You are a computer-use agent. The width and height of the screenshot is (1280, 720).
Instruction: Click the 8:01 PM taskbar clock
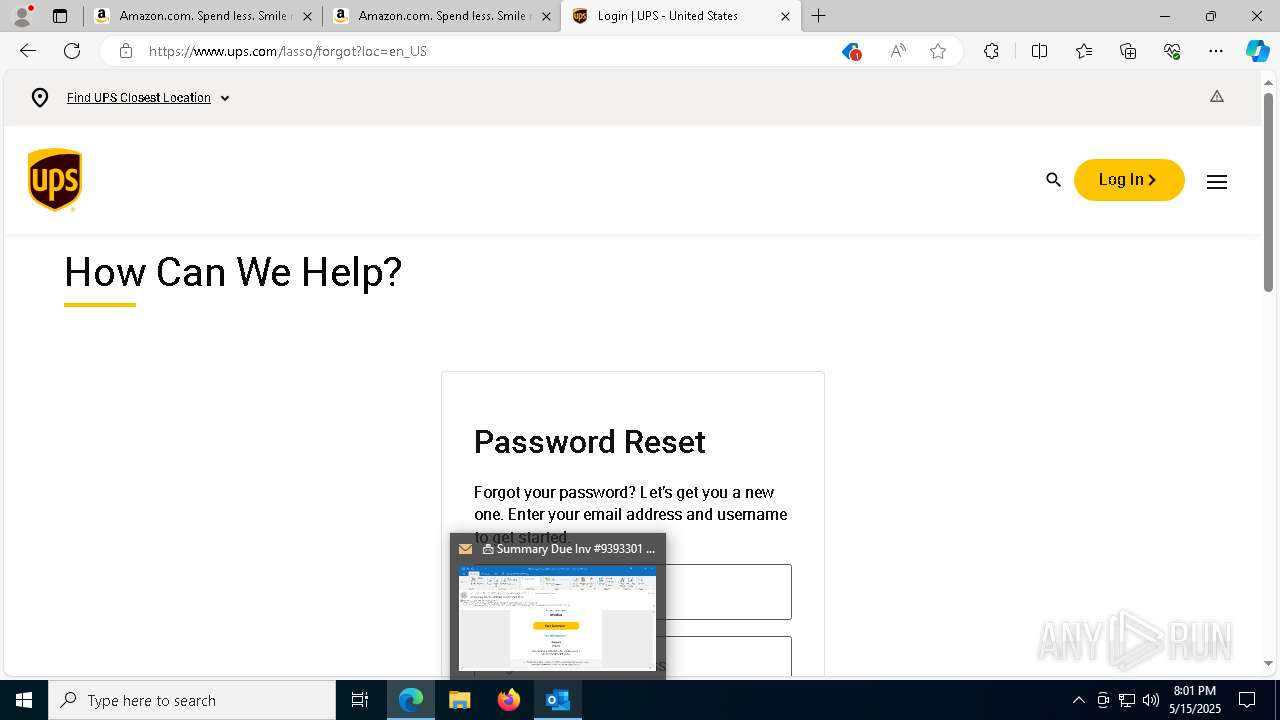point(1195,700)
